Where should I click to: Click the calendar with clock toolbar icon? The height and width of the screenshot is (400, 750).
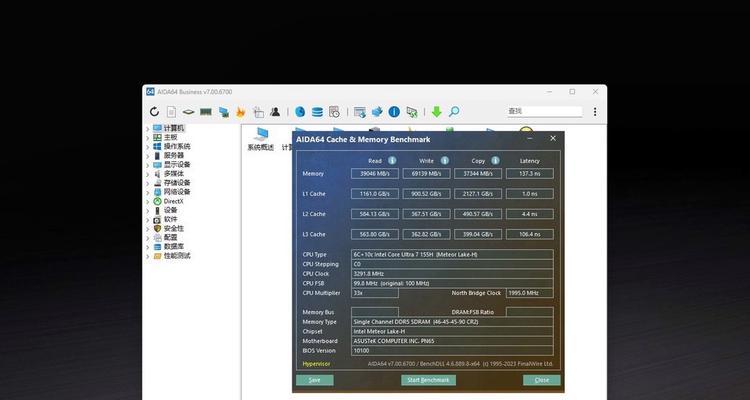[334, 112]
